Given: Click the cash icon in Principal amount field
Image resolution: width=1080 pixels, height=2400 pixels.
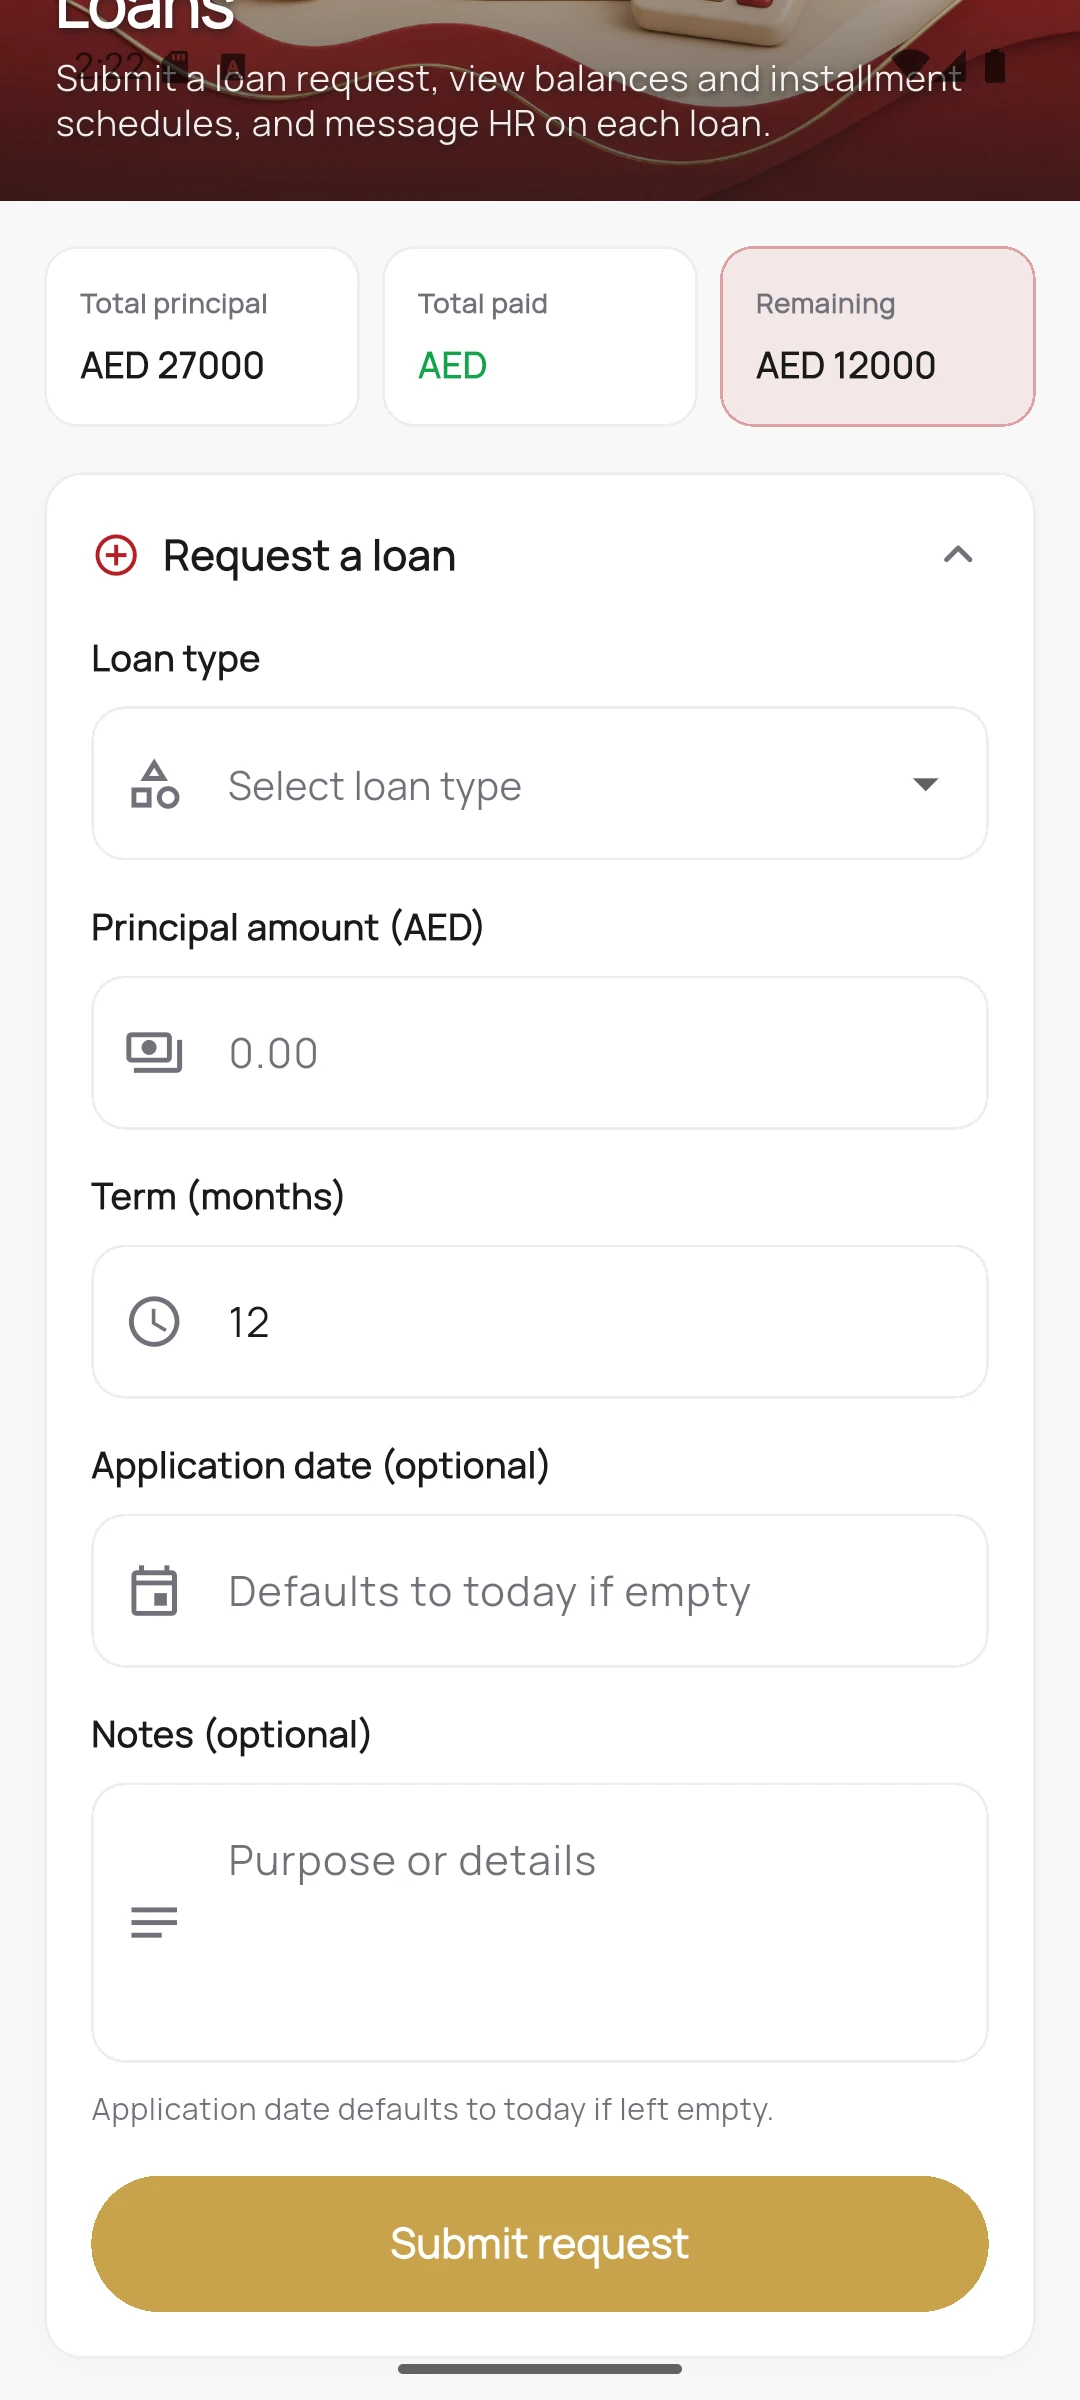Looking at the screenshot, I should [x=155, y=1053].
